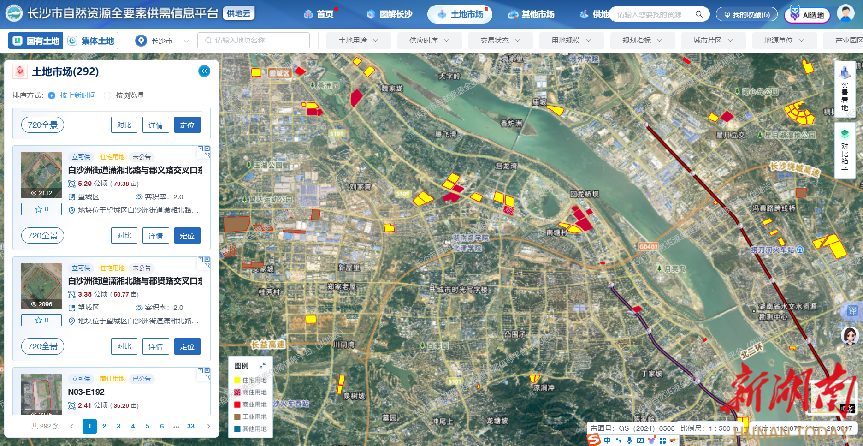Expand the 长沙市 city selector
This screenshot has width=863, height=446.
pos(160,41)
